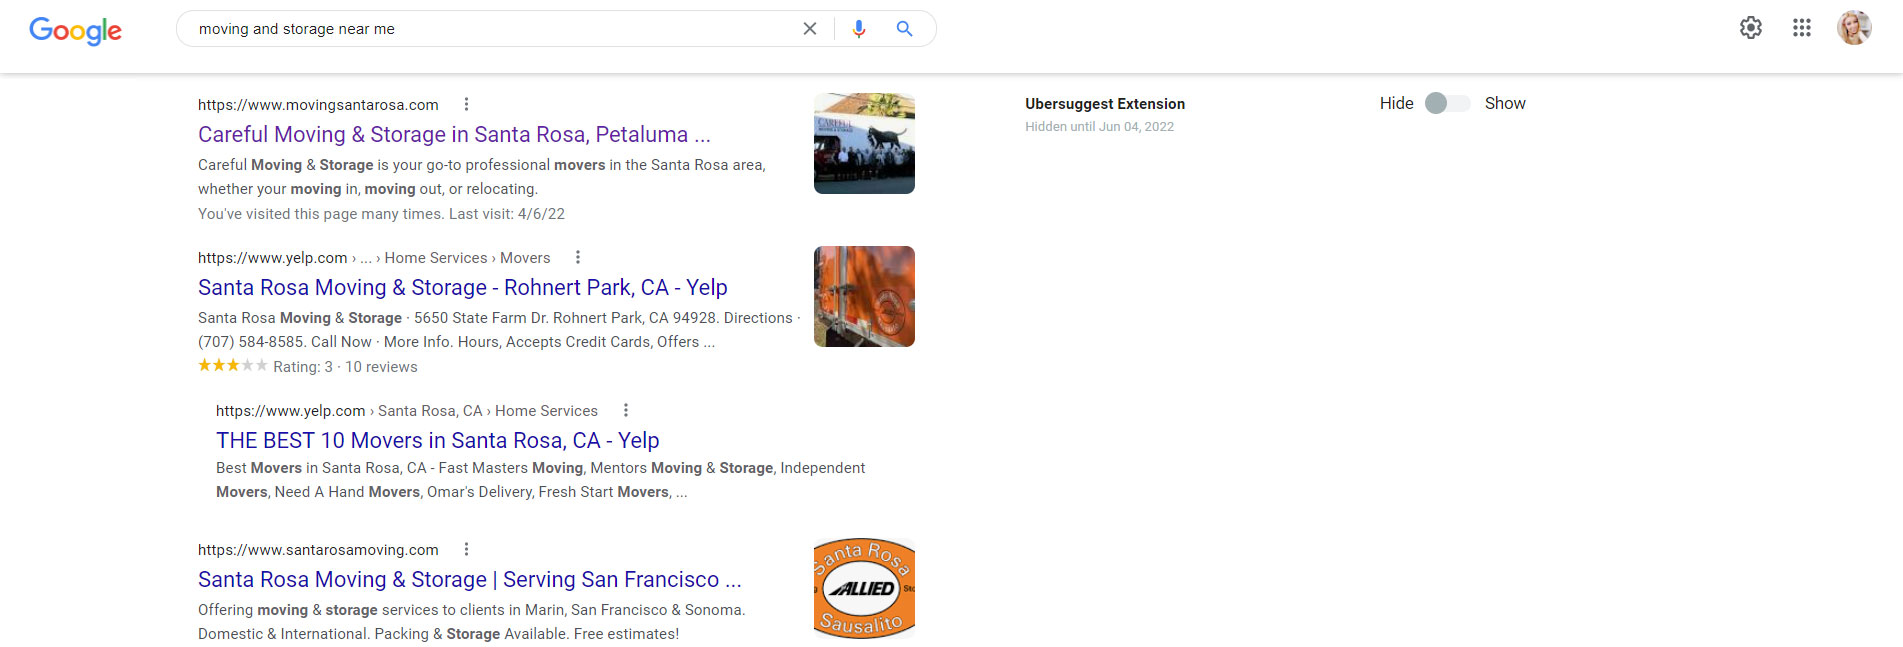Click the Careful Moving truck thumbnail
The image size is (1903, 647).
864,143
